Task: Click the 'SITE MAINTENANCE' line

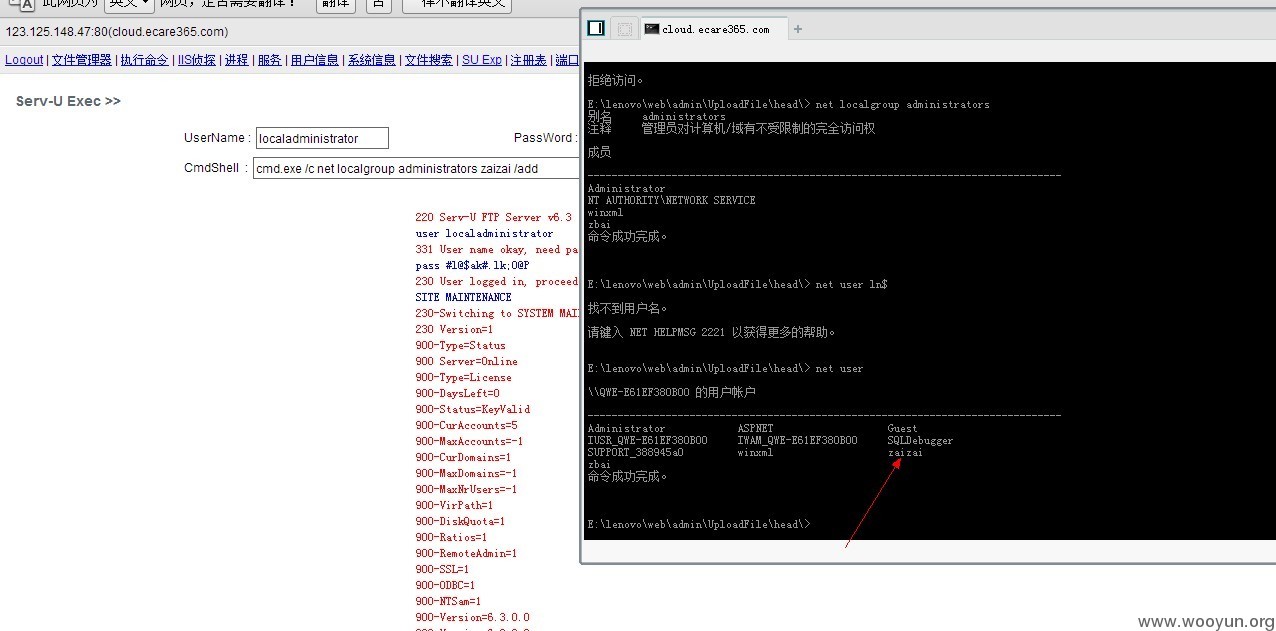Action: pyautogui.click(x=463, y=297)
